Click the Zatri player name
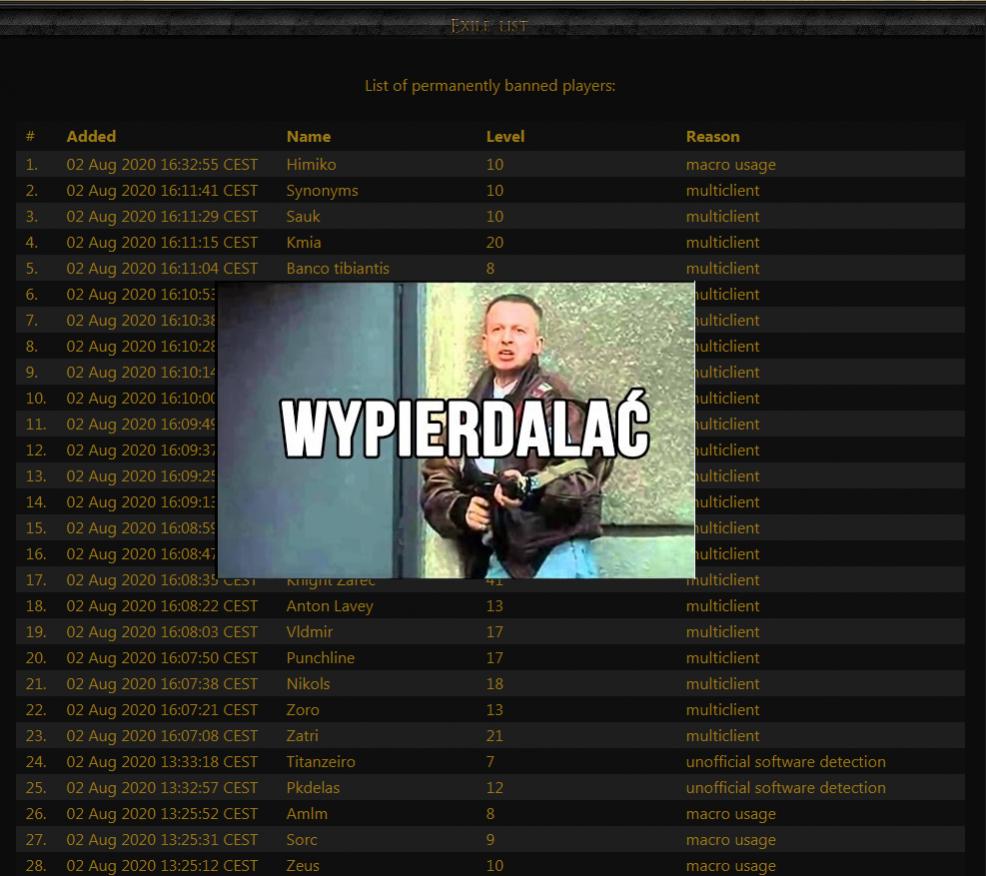Viewport: 986px width, 876px height. coord(304,736)
